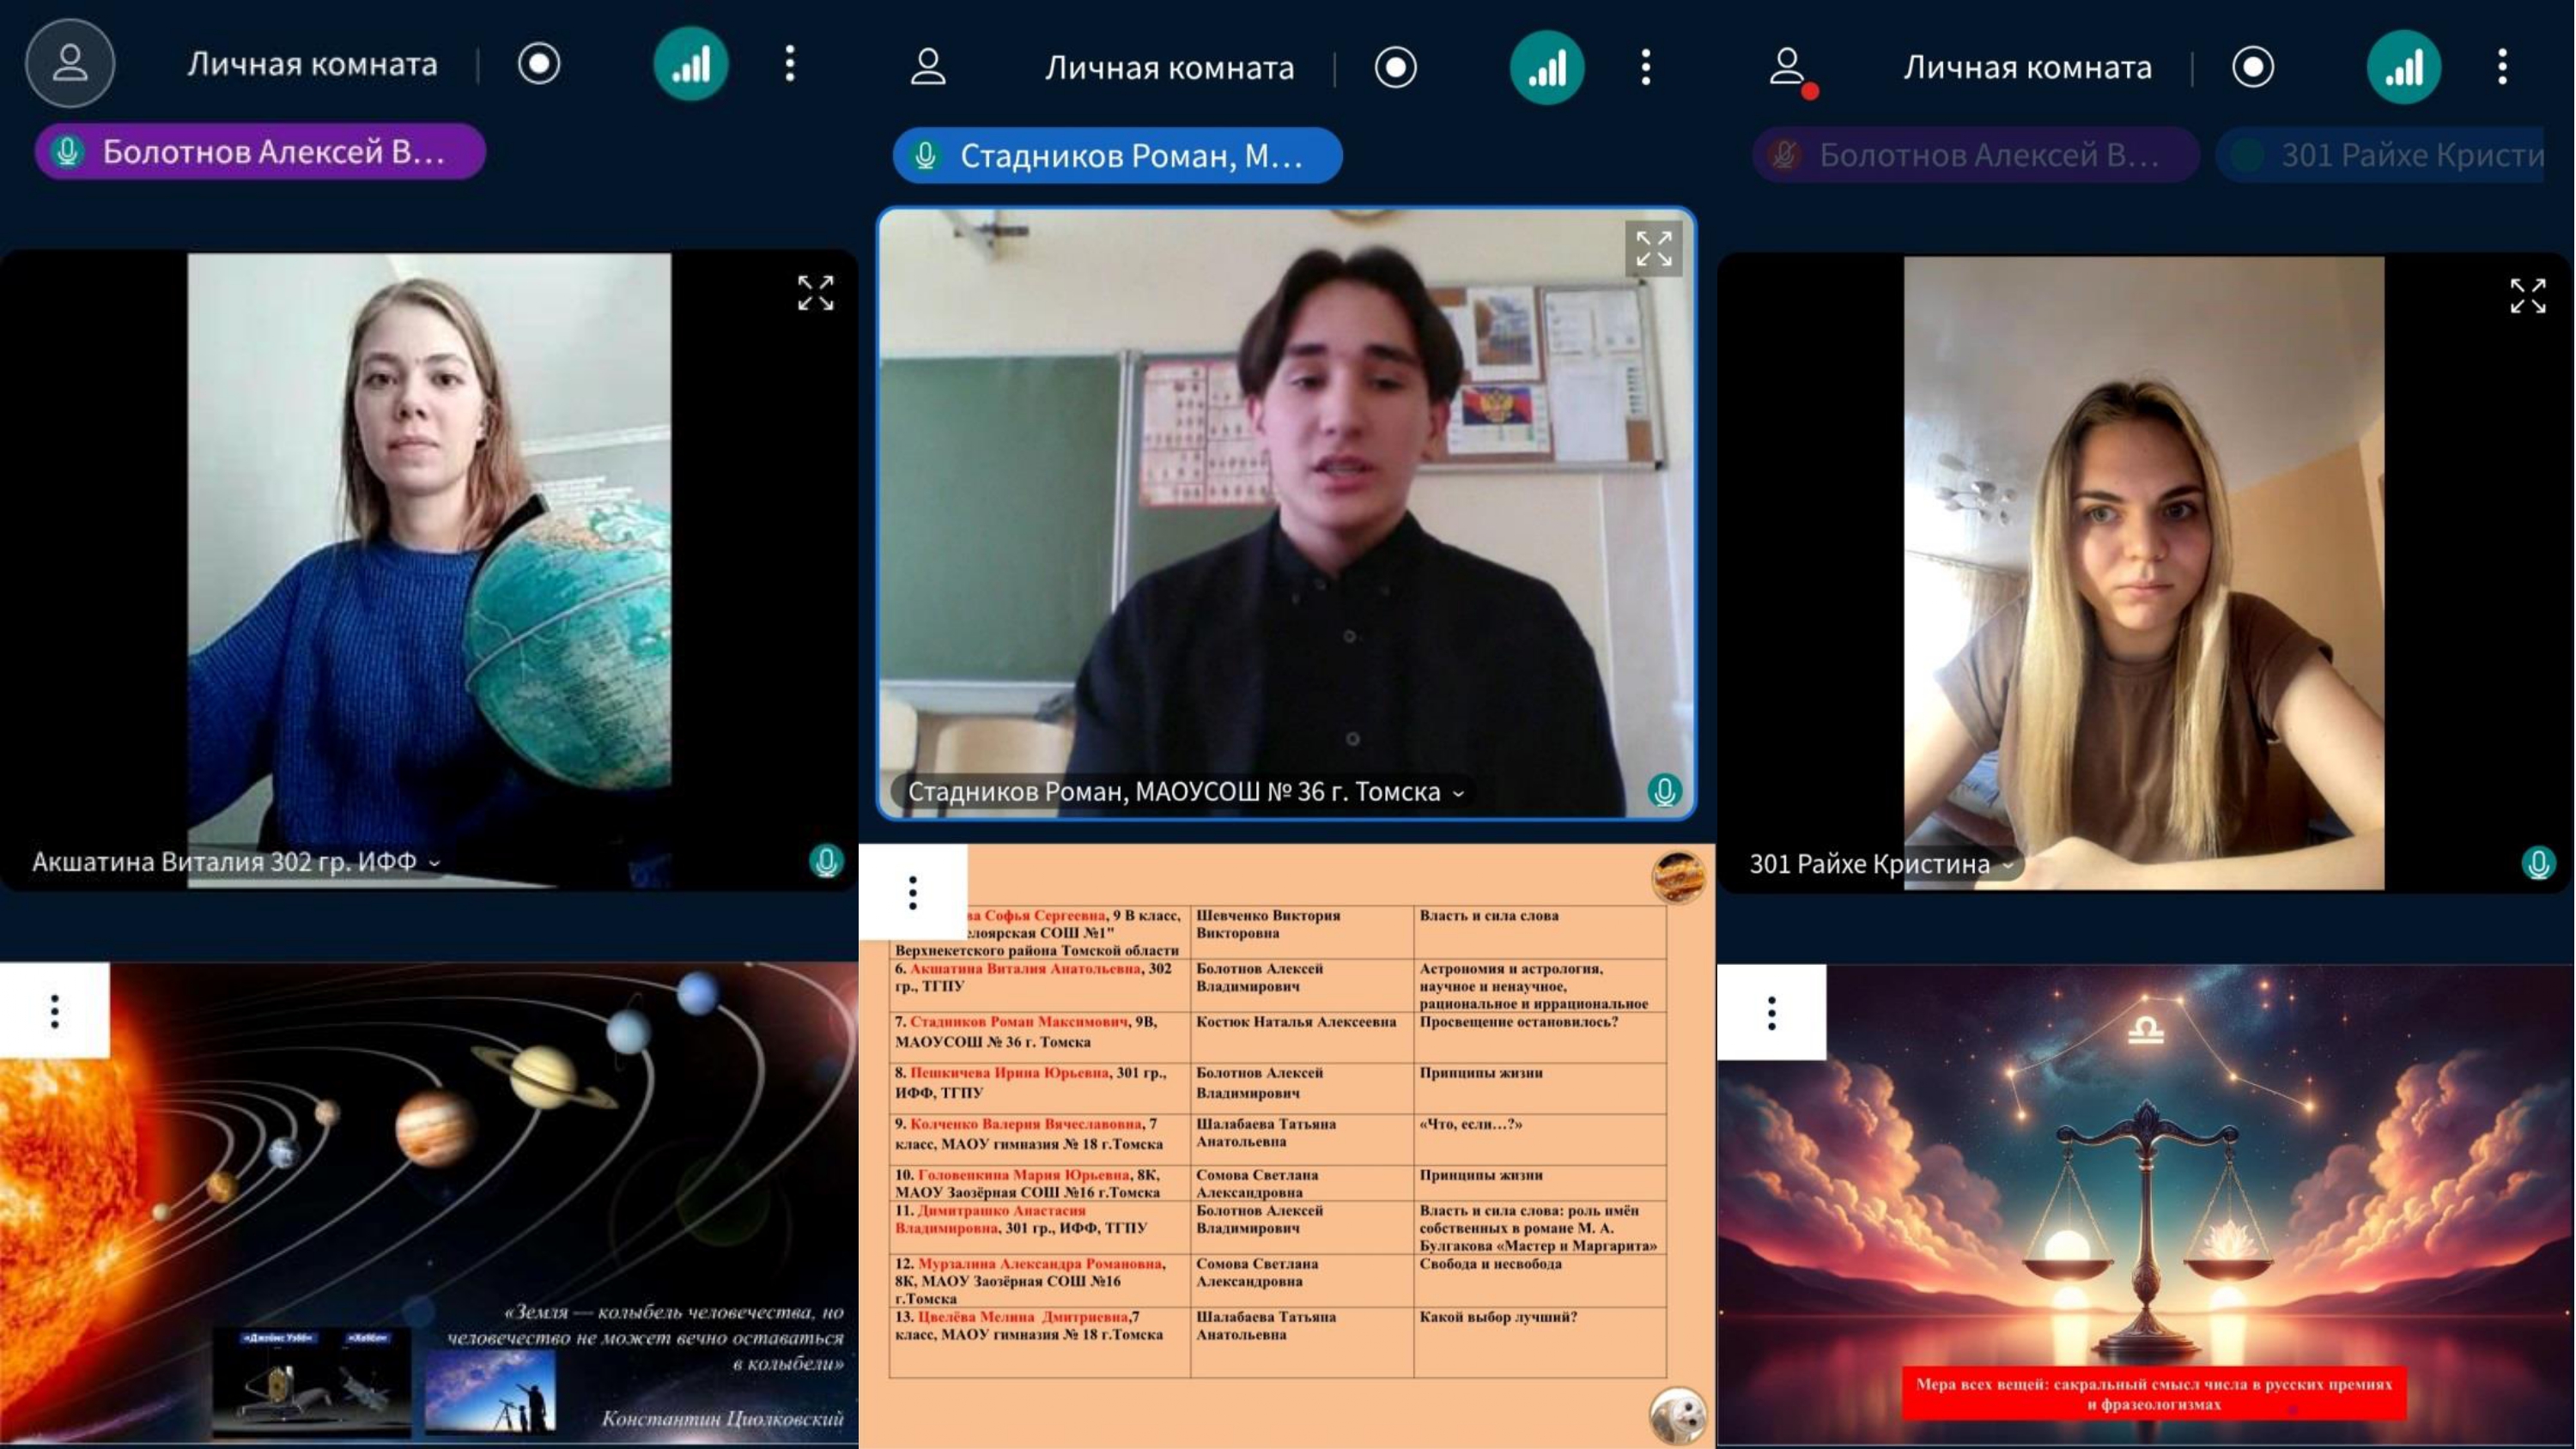
Task: Click record icon in left panel header
Action: (539, 64)
